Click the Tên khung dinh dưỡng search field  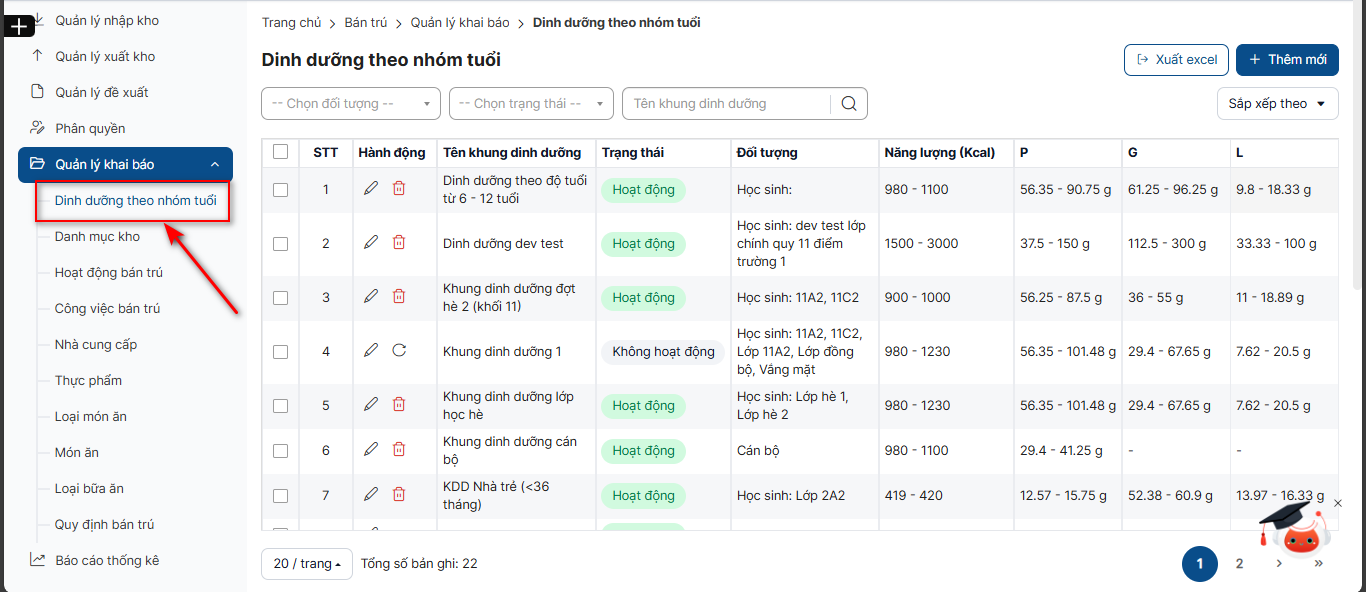pos(728,104)
